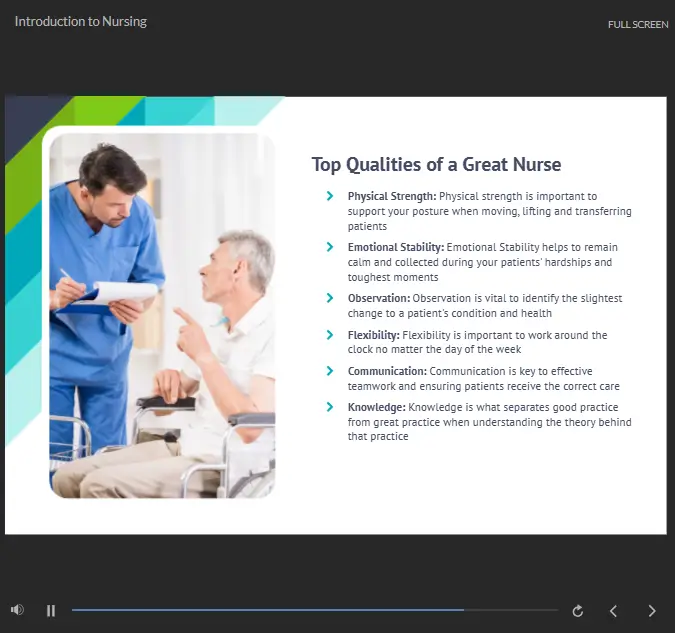Enter FULL SCREEN mode
The width and height of the screenshot is (675, 633).
638,25
